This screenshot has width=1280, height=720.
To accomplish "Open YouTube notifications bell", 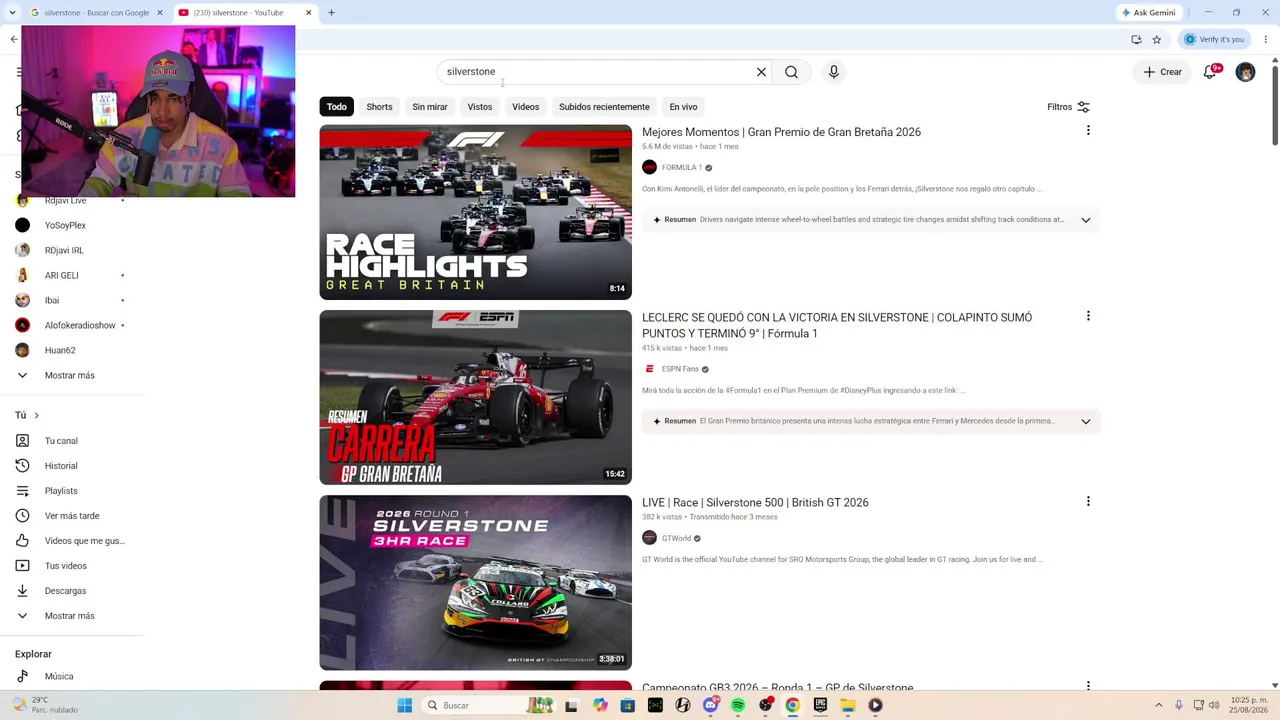I will (x=1210, y=72).
